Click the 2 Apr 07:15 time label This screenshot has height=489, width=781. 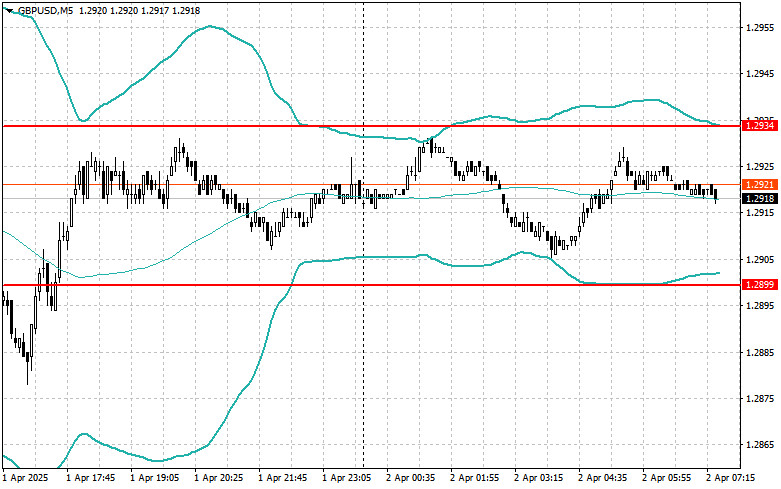click(732, 478)
